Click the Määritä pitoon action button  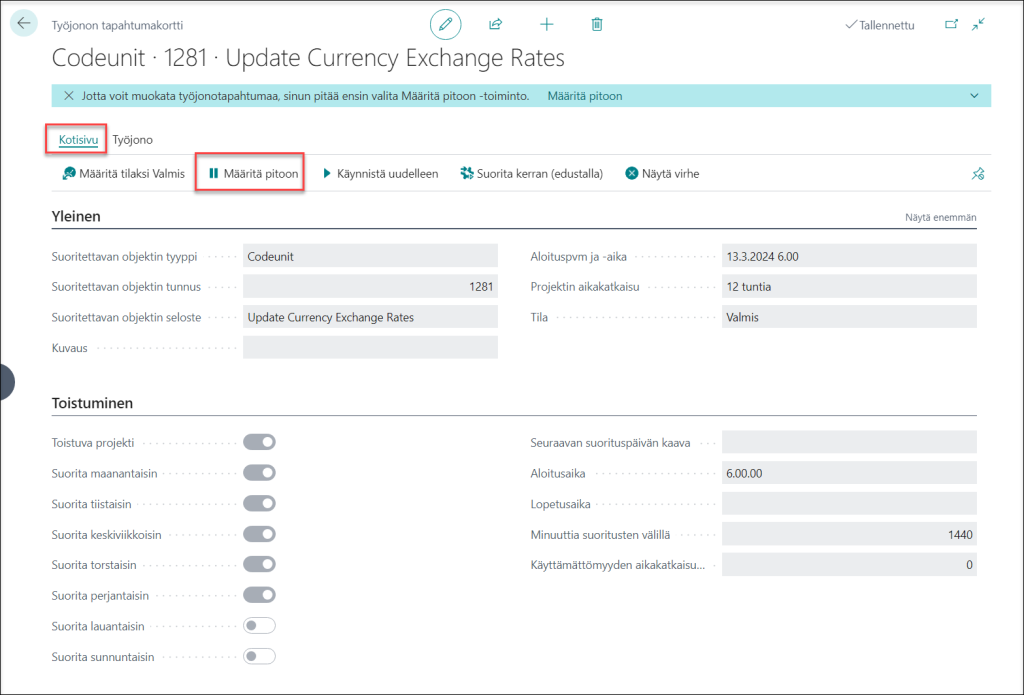tap(253, 174)
